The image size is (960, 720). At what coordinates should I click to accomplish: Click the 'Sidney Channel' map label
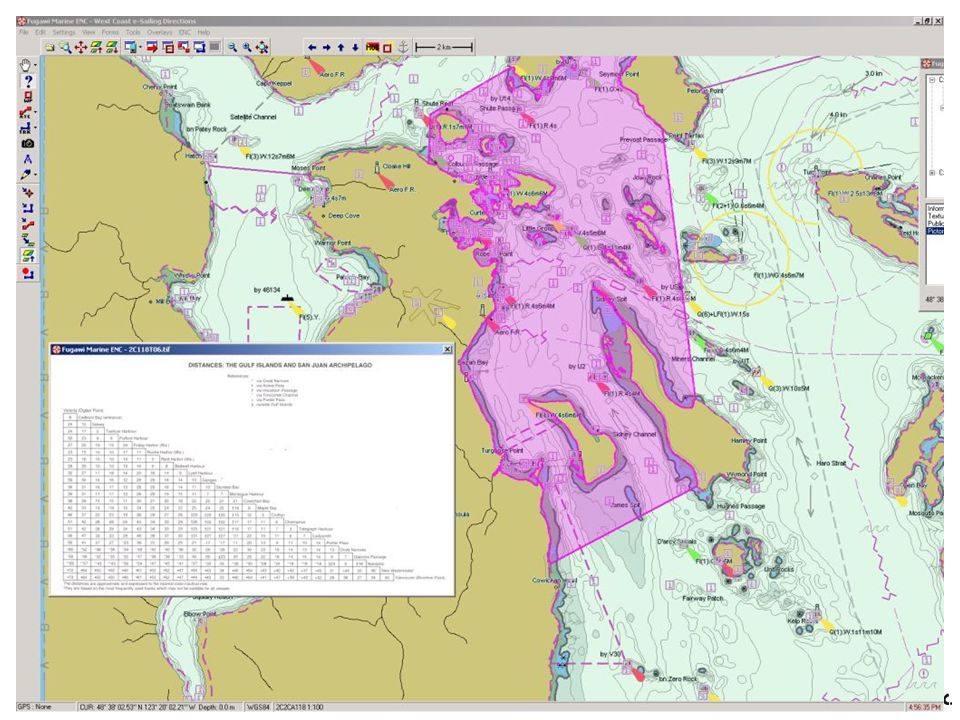[634, 434]
